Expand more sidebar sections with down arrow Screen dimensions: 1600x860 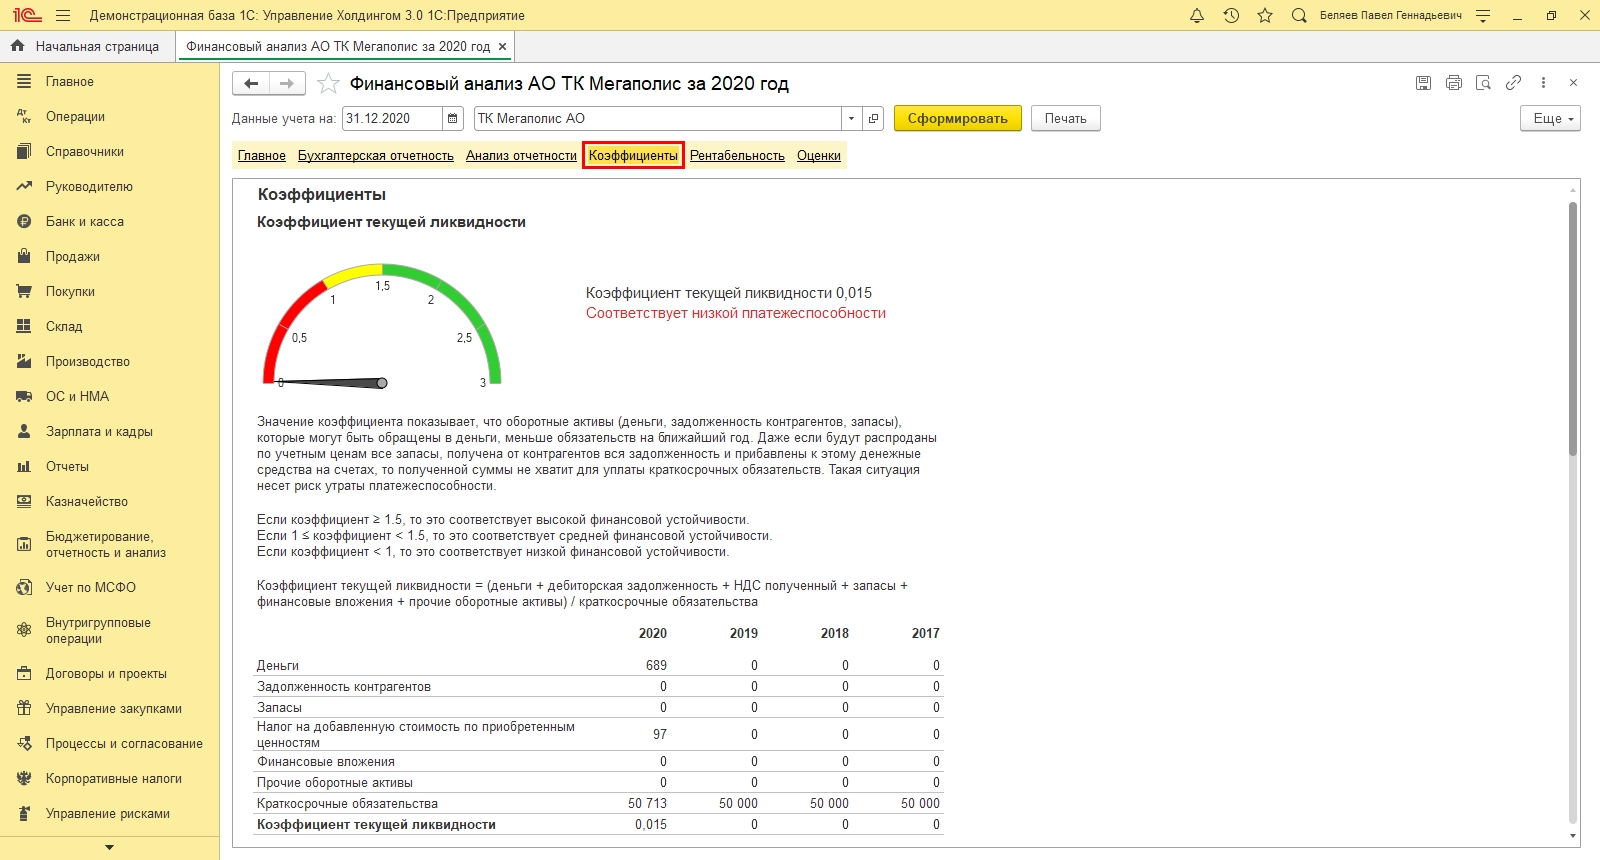point(110,848)
